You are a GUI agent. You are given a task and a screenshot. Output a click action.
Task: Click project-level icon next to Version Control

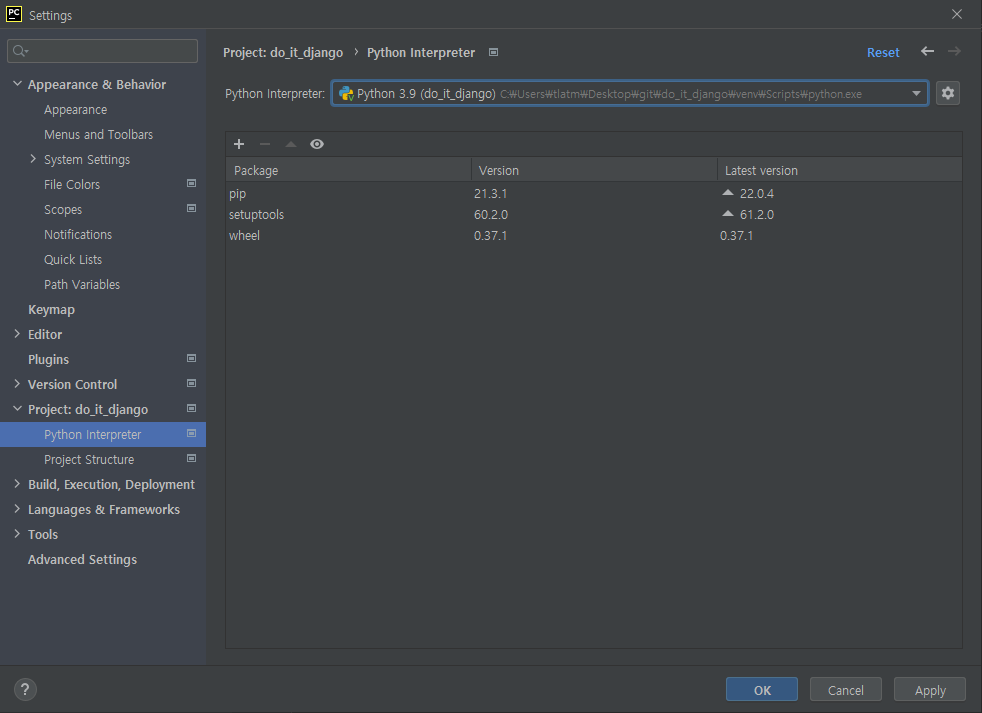coord(192,383)
